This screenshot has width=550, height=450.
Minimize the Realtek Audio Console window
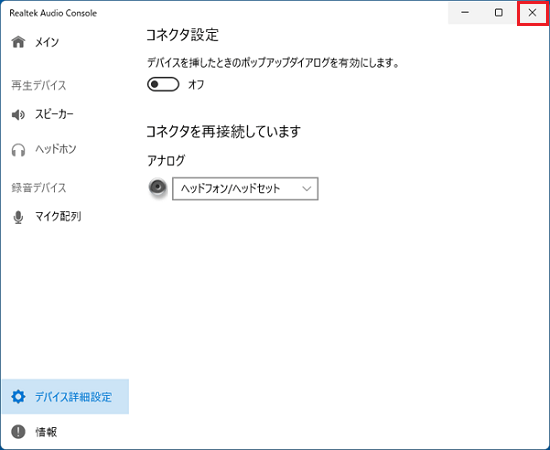pyautogui.click(x=465, y=13)
